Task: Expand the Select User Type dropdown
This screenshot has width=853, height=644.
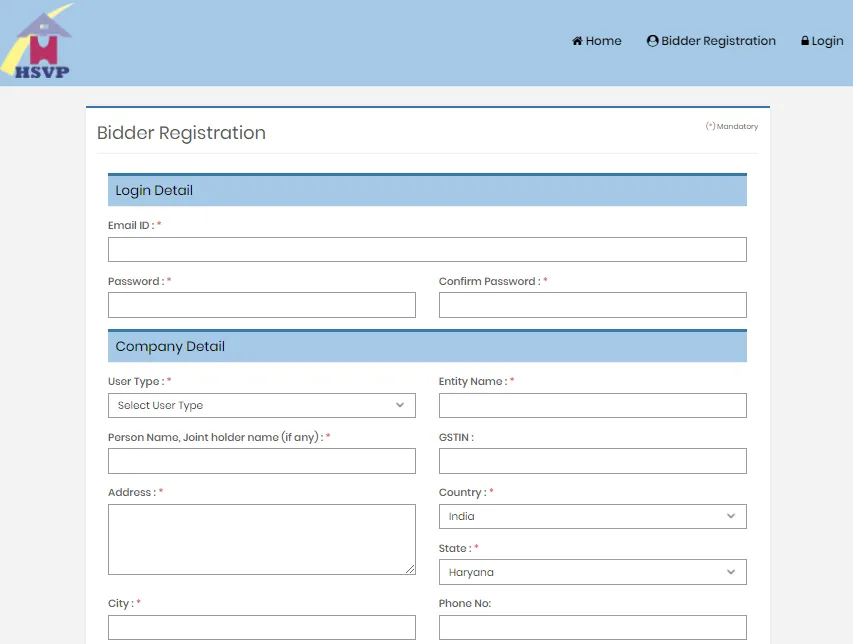Action: 261,405
